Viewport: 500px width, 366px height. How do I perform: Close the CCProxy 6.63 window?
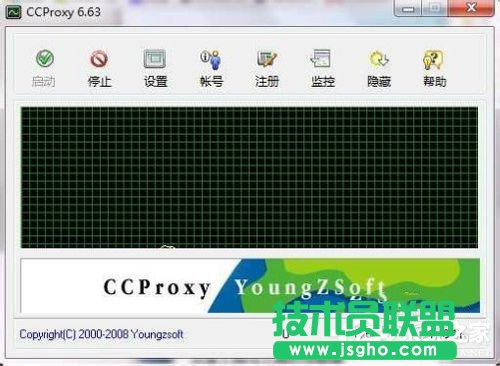click(x=471, y=8)
